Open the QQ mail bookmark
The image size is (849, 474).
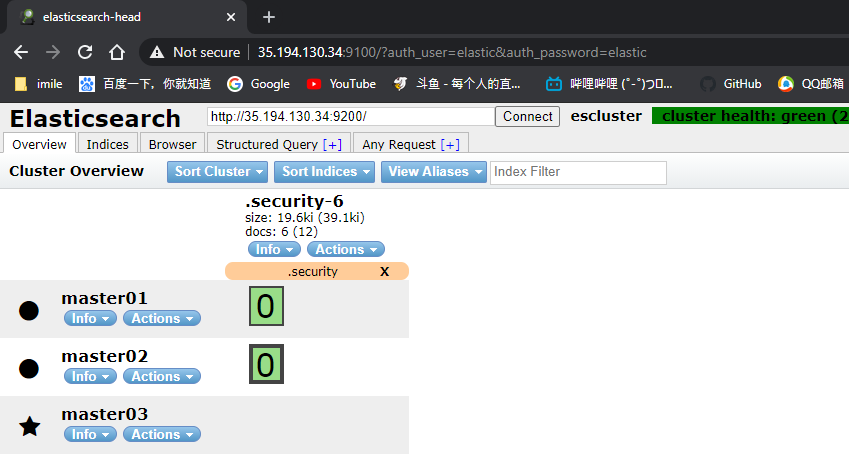pos(811,84)
